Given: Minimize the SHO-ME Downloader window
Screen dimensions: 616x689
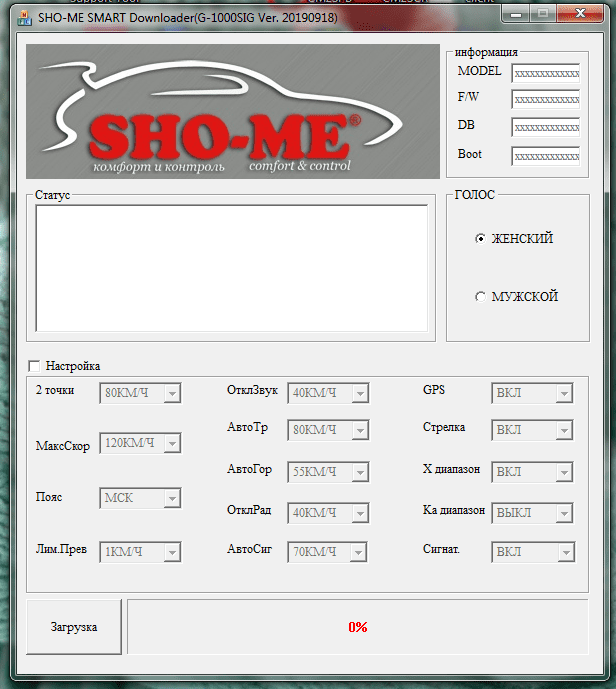Looking at the screenshot, I should pyautogui.click(x=515, y=14).
